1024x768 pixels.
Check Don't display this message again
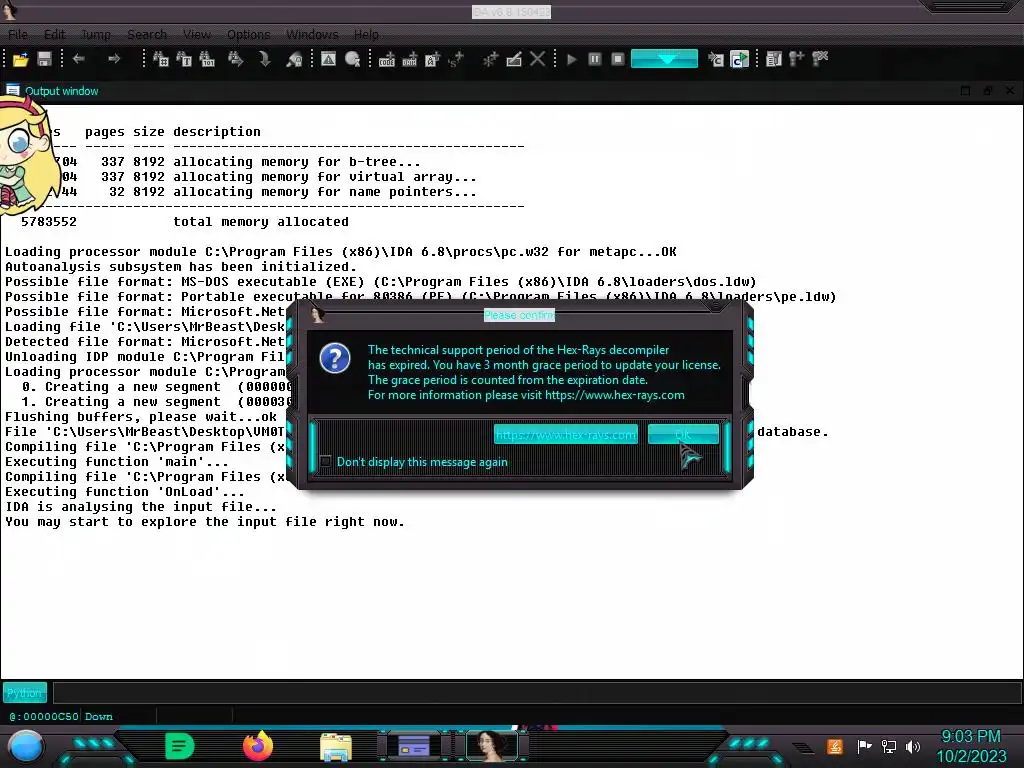tap(325, 462)
